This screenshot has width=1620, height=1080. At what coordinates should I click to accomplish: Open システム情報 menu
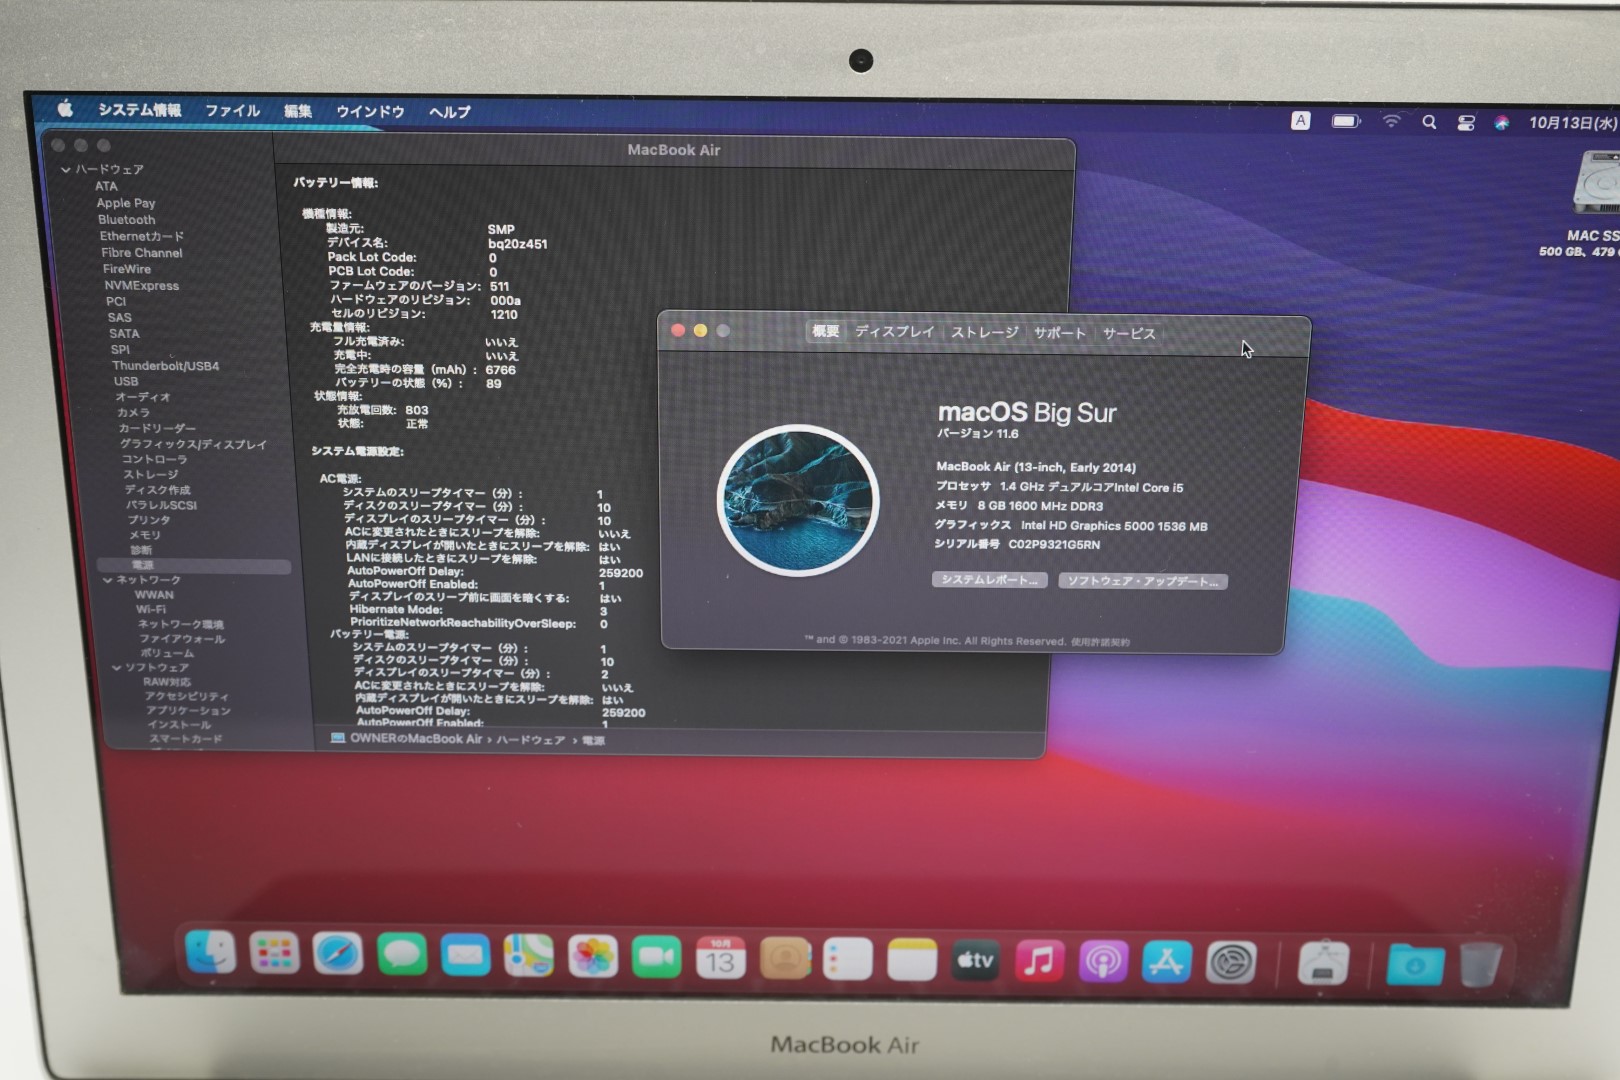pyautogui.click(x=139, y=110)
